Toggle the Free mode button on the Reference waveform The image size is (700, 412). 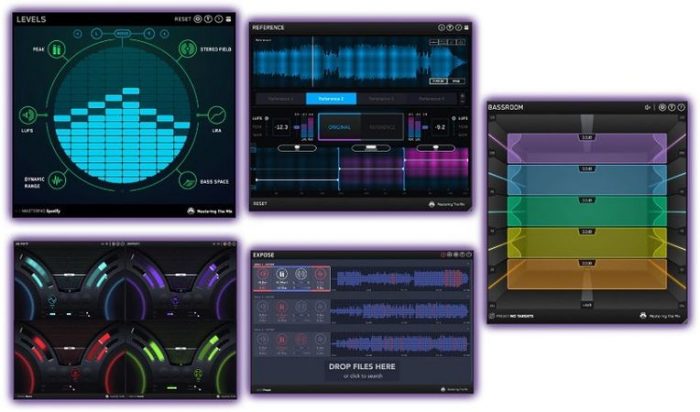[x=437, y=80]
